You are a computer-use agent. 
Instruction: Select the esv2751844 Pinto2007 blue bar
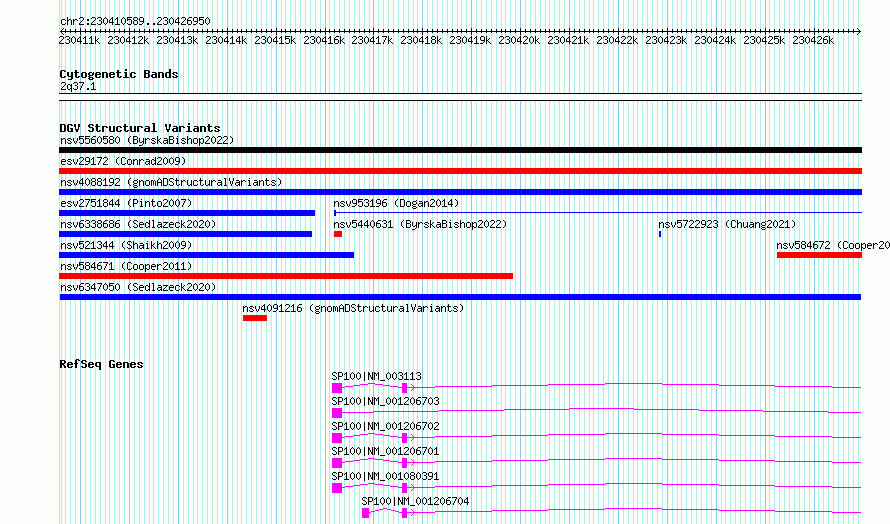coord(187,213)
